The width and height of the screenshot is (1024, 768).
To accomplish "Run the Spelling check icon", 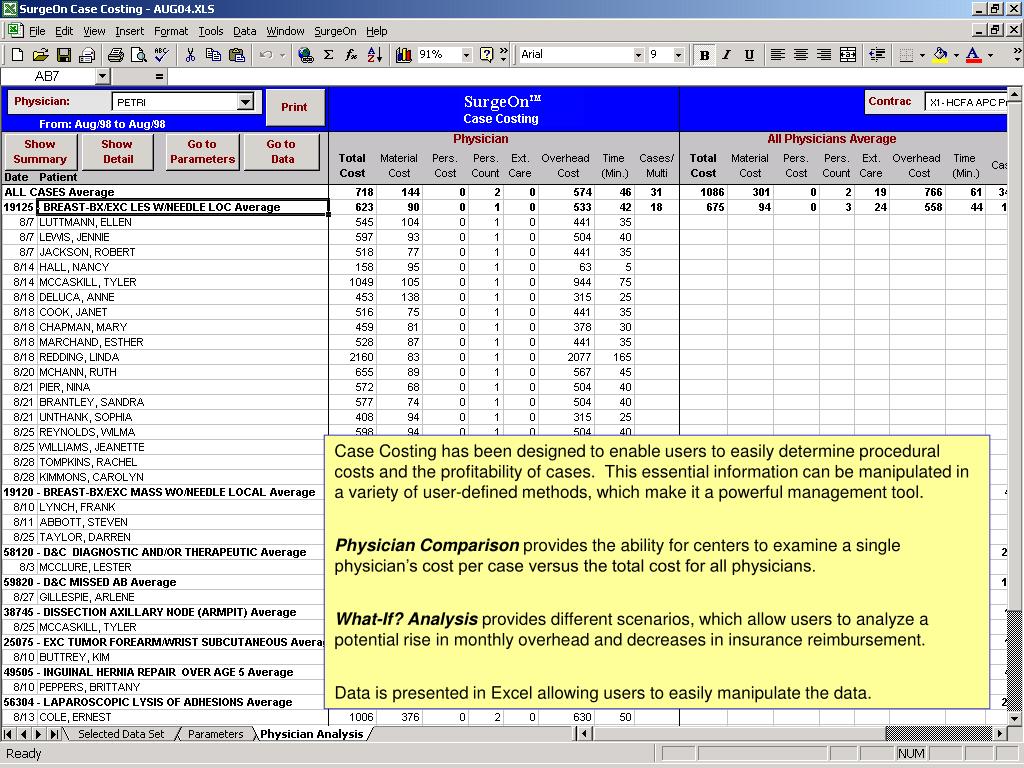I will [x=161, y=55].
